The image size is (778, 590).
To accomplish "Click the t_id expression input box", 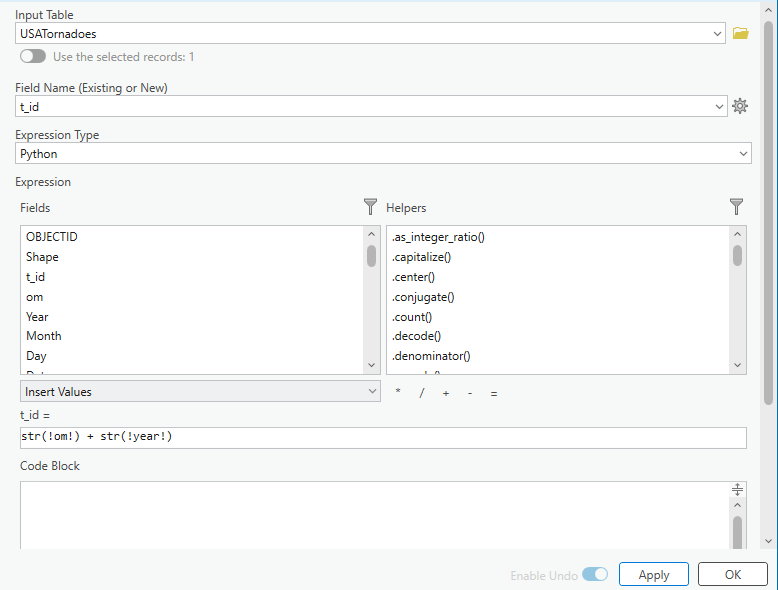I will tap(382, 438).
